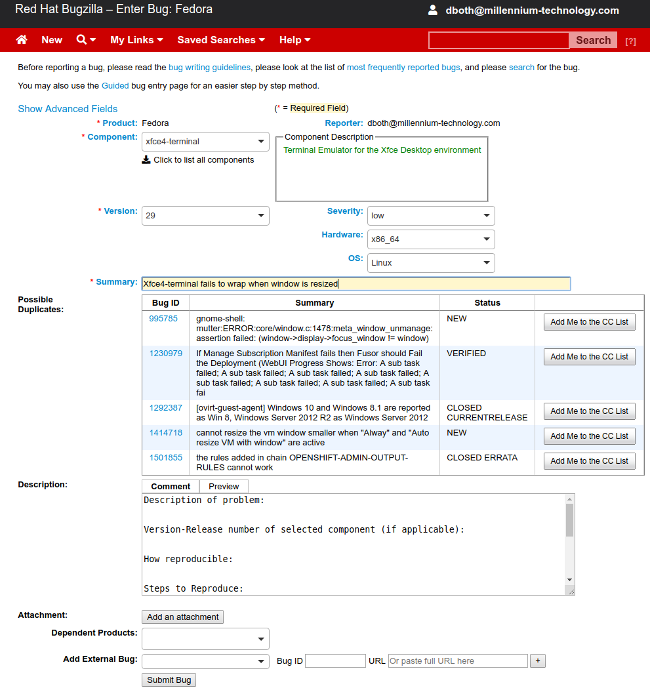
Task: Expand the Saved Searches menu
Action: point(221,40)
